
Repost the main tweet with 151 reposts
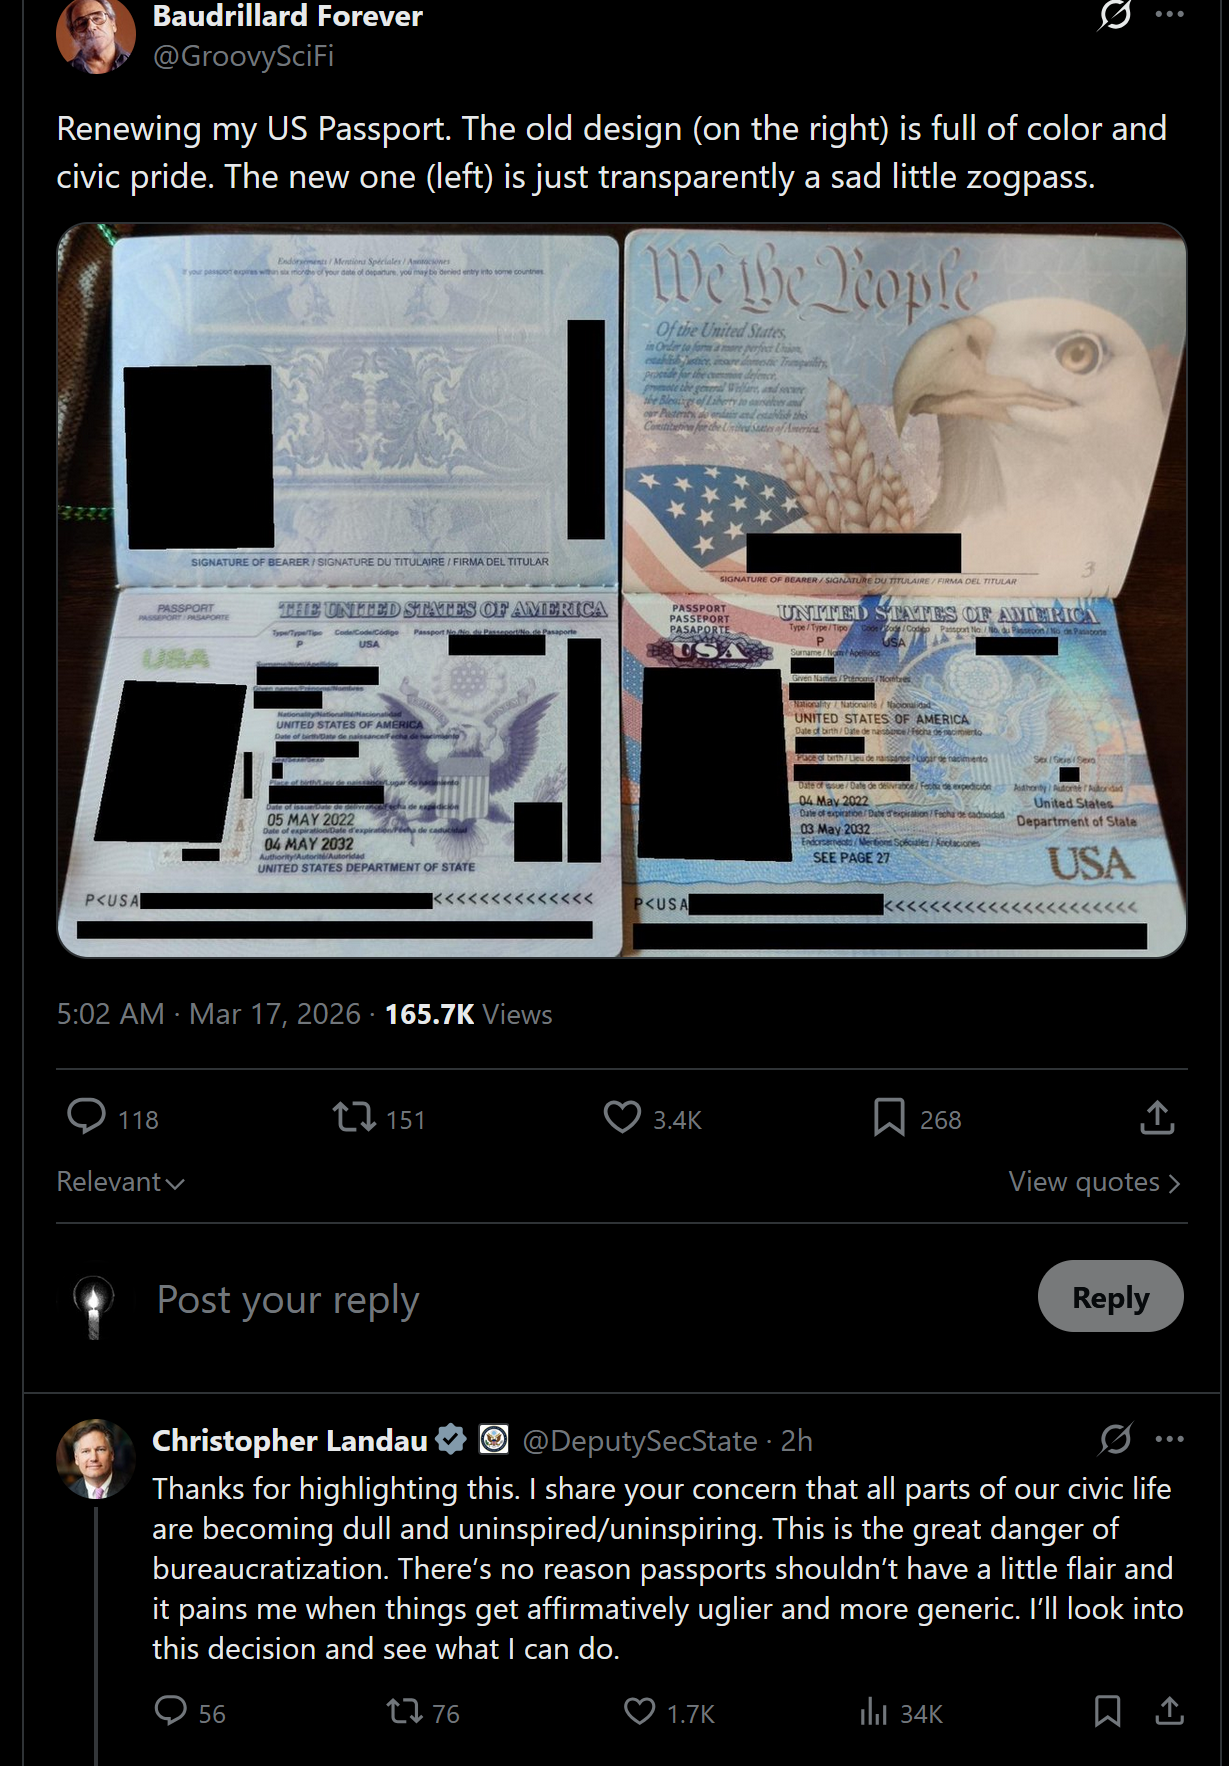354,1117
